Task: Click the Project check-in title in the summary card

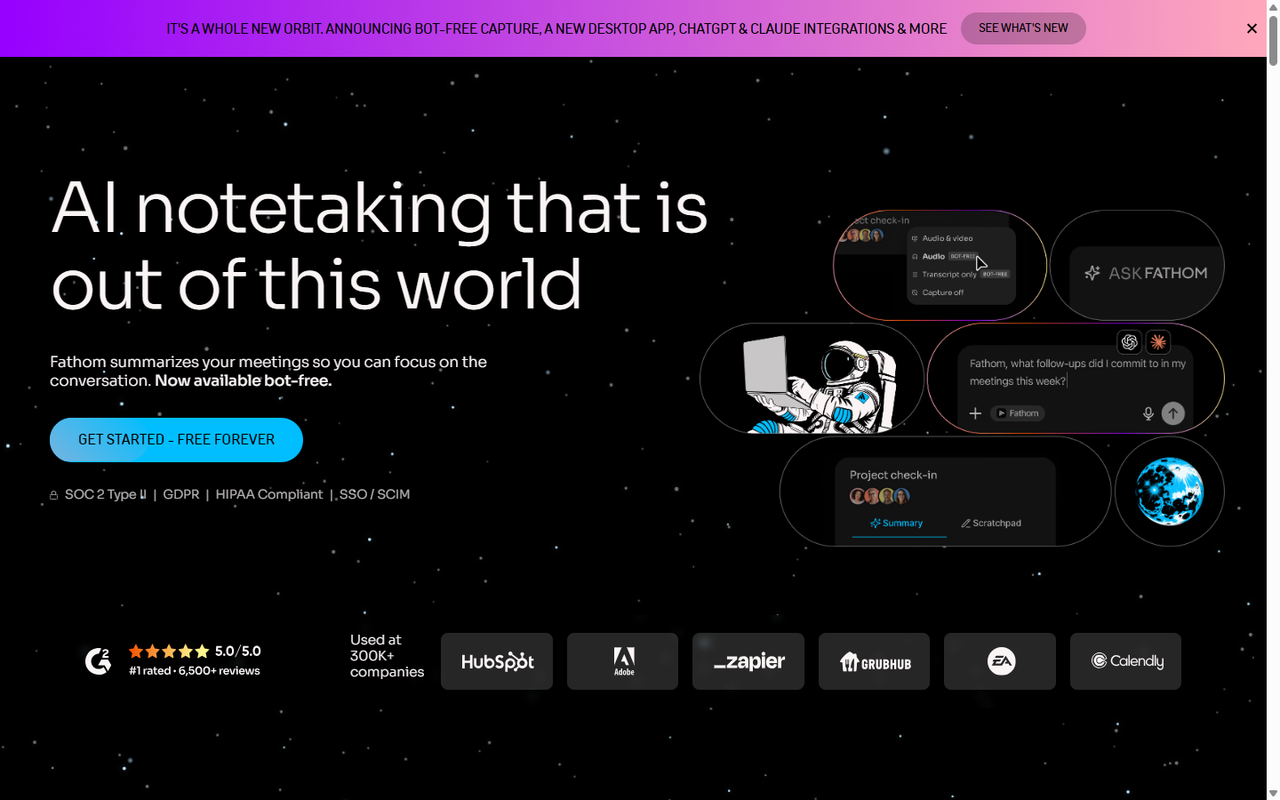Action: [x=893, y=475]
